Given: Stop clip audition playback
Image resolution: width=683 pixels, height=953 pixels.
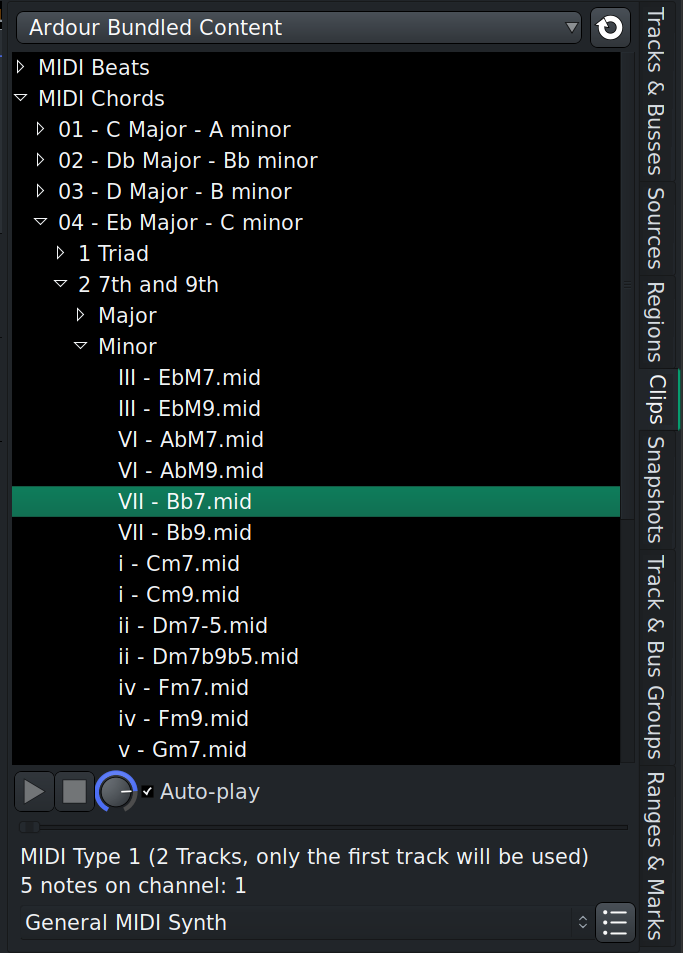Looking at the screenshot, I should click(74, 792).
